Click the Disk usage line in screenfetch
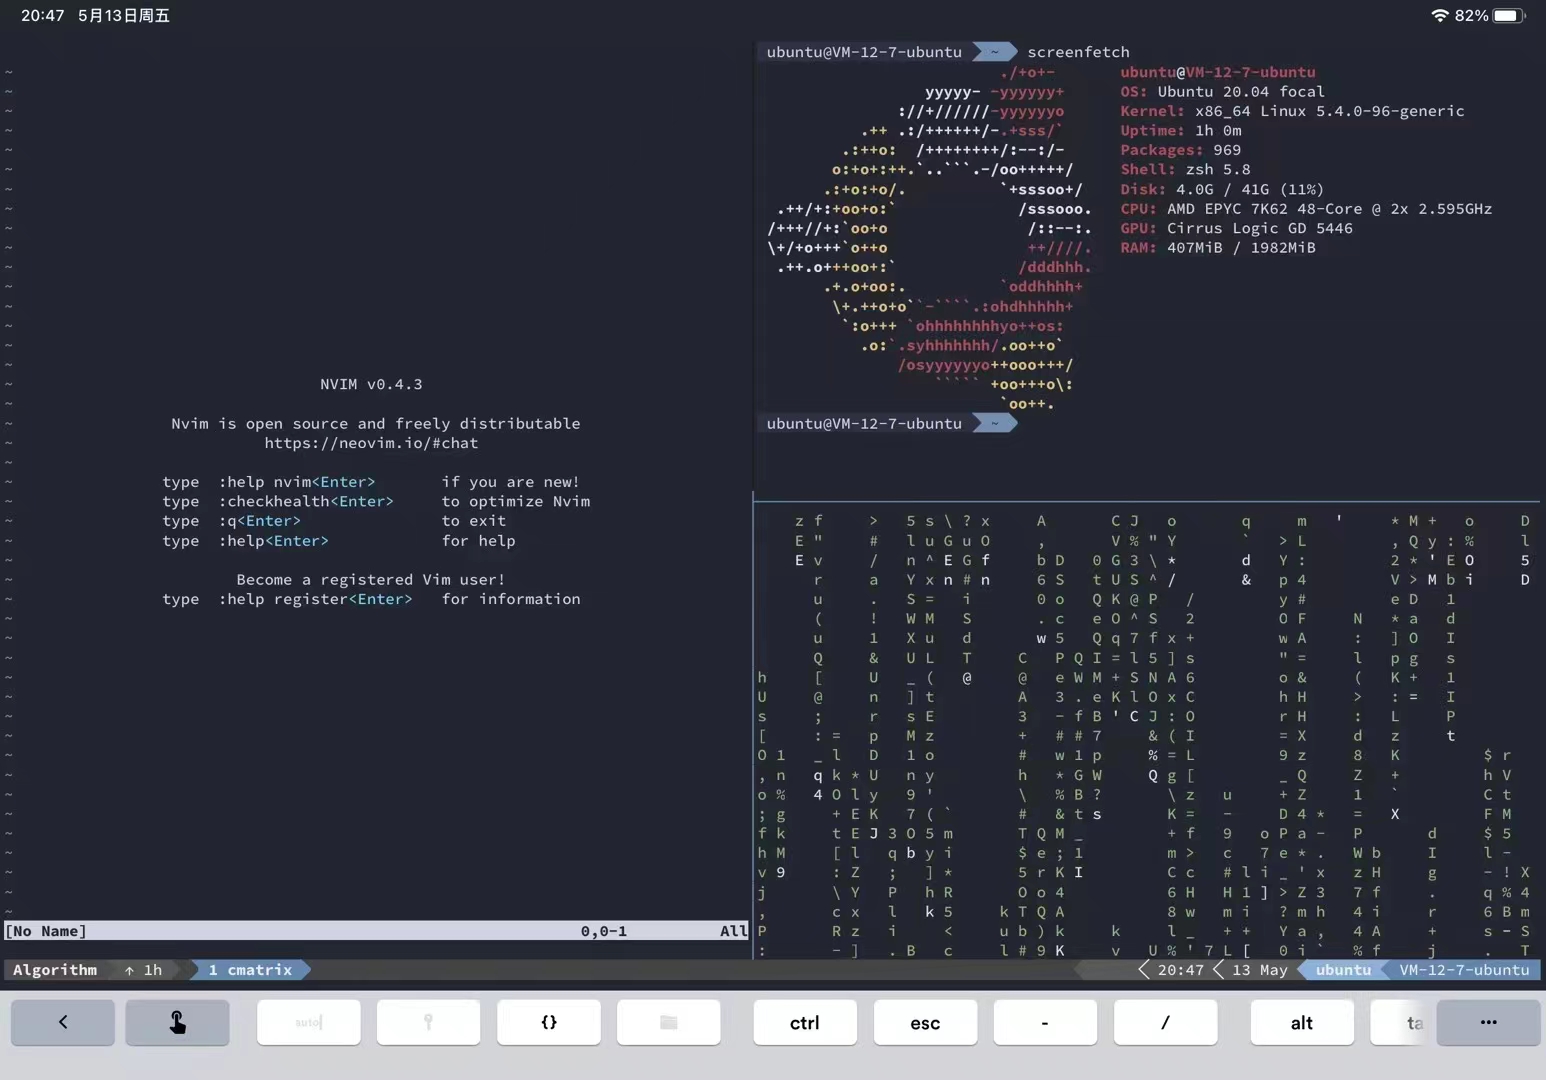The width and height of the screenshot is (1546, 1080). [x=1222, y=189]
